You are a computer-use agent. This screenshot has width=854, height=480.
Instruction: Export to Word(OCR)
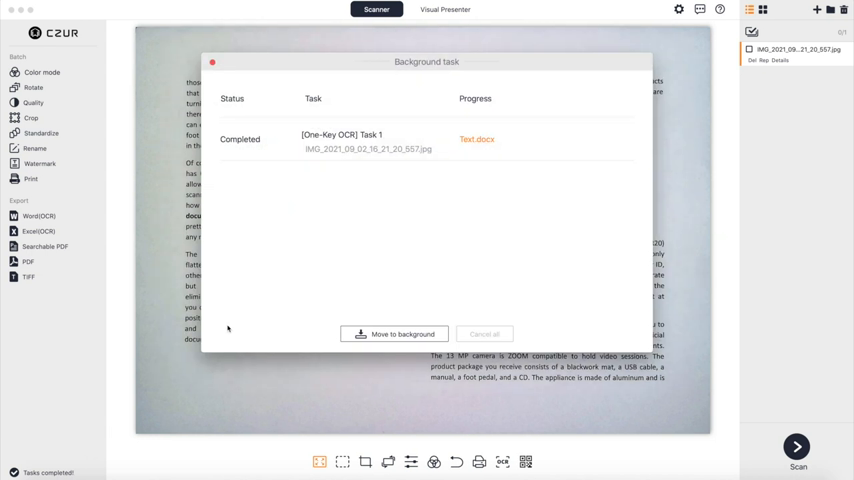33,216
